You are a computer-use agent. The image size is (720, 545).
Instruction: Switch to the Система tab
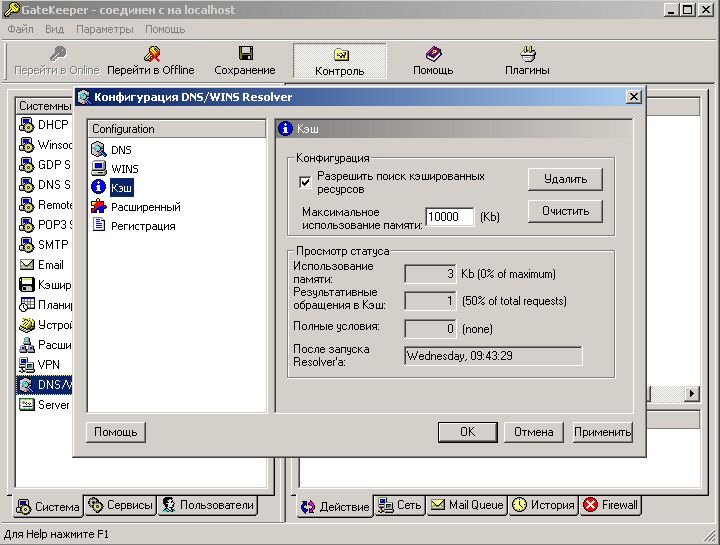tap(48, 506)
